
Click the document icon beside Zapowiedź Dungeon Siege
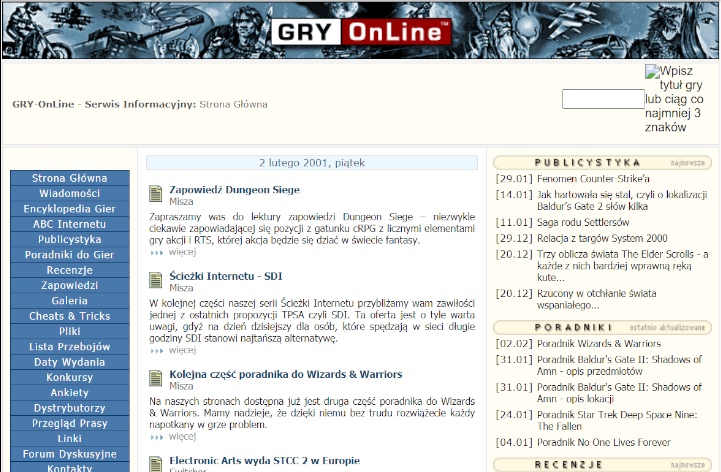click(x=156, y=194)
